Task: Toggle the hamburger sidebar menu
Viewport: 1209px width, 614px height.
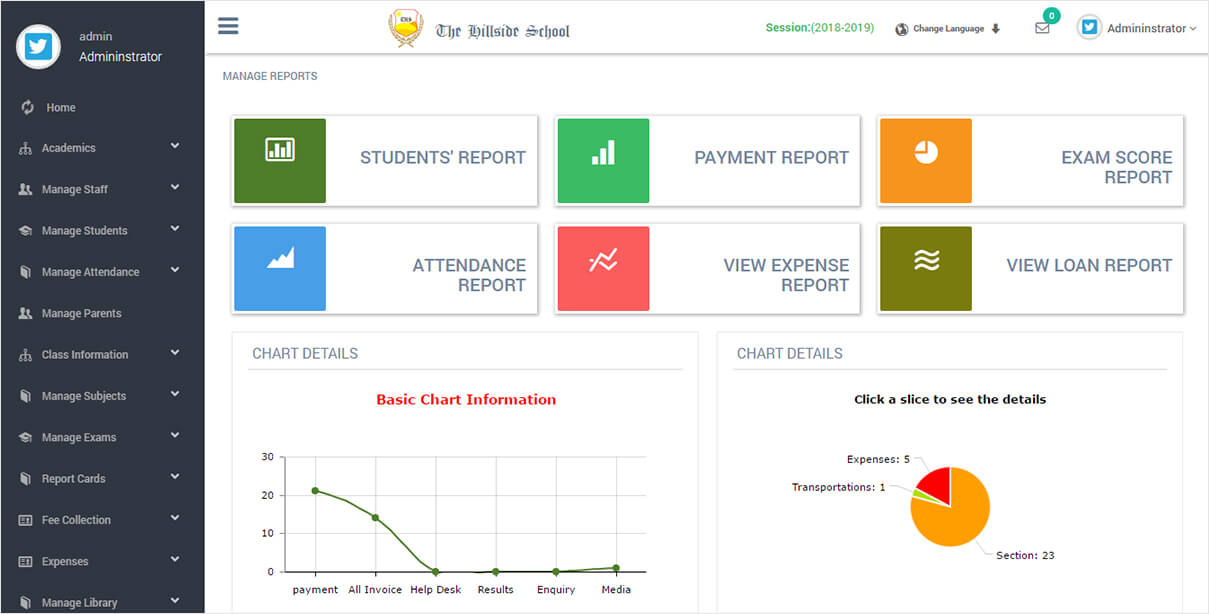Action: coord(228,26)
